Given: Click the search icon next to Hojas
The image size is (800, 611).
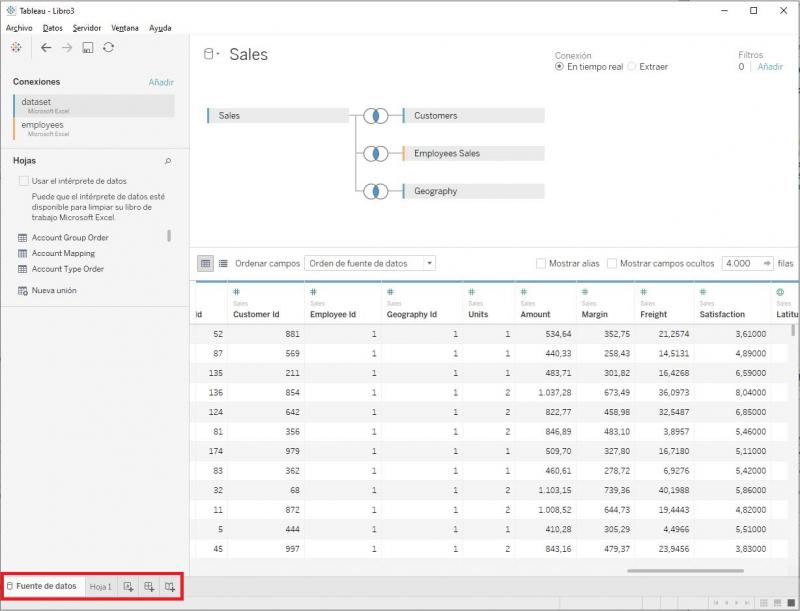Looking at the screenshot, I should click(167, 161).
